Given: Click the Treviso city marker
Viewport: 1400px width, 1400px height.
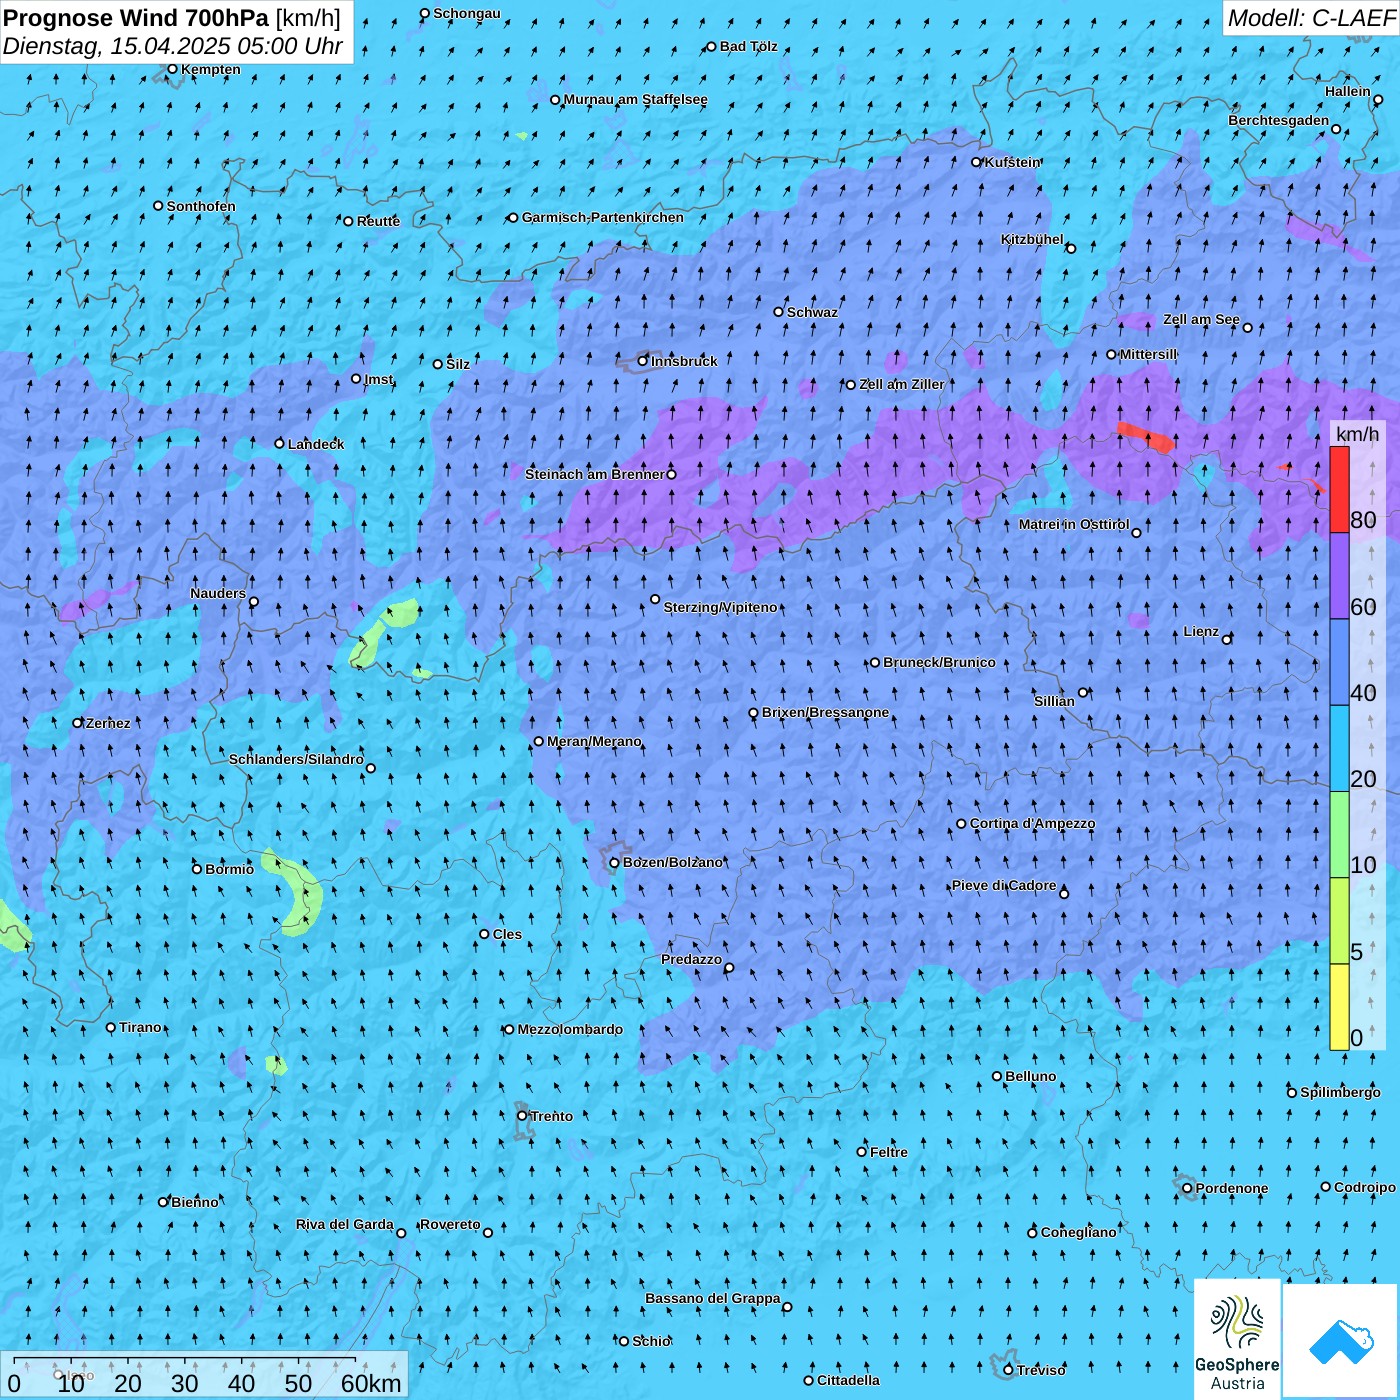Looking at the screenshot, I should coord(1008,1370).
